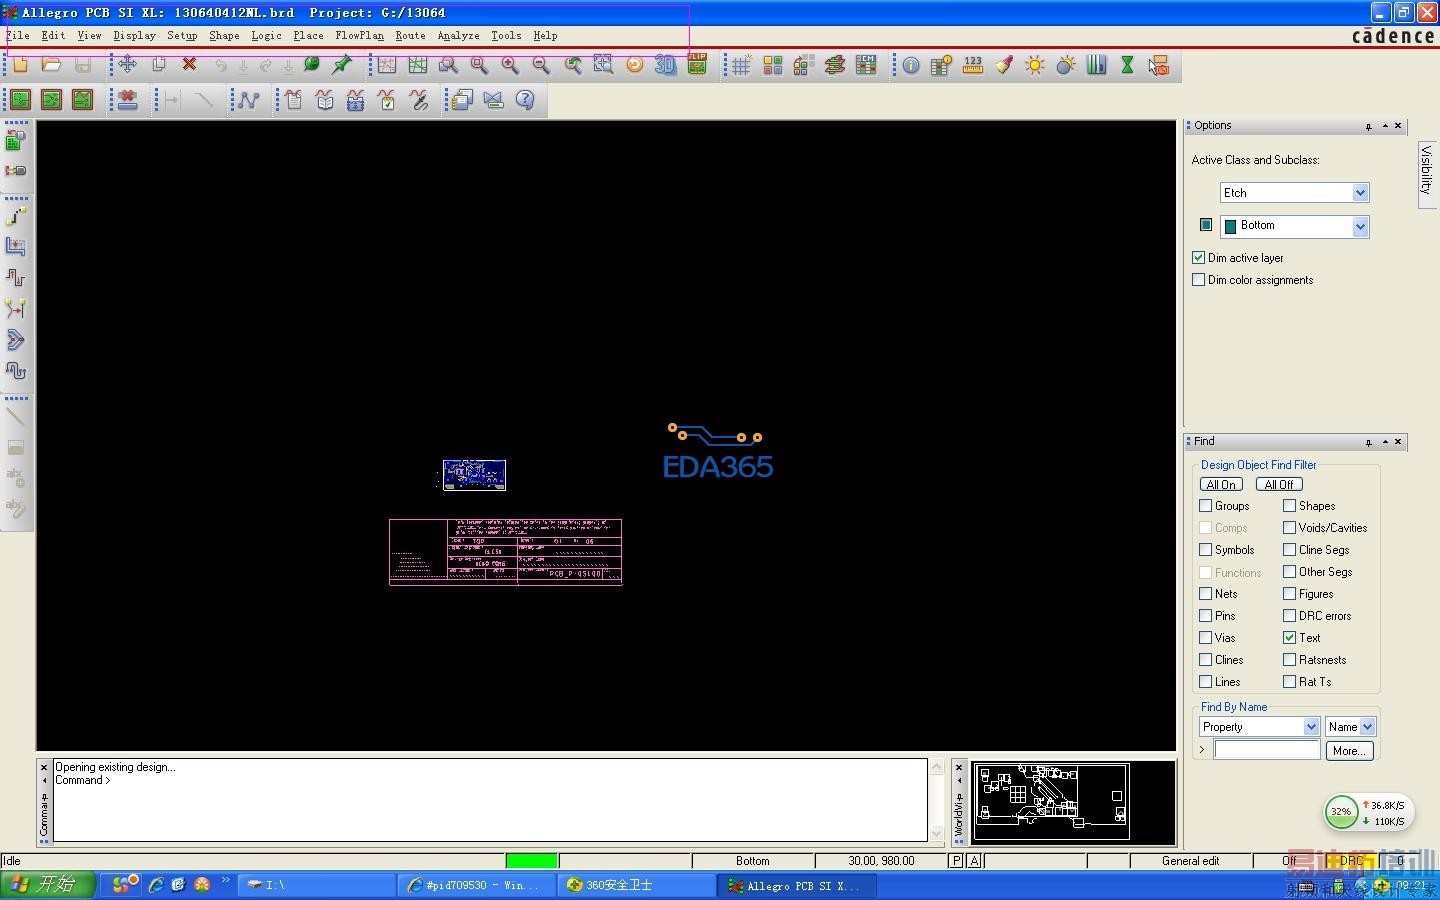The image size is (1440, 900).
Task: Click the Show Measure ruler icon
Action: 973,66
